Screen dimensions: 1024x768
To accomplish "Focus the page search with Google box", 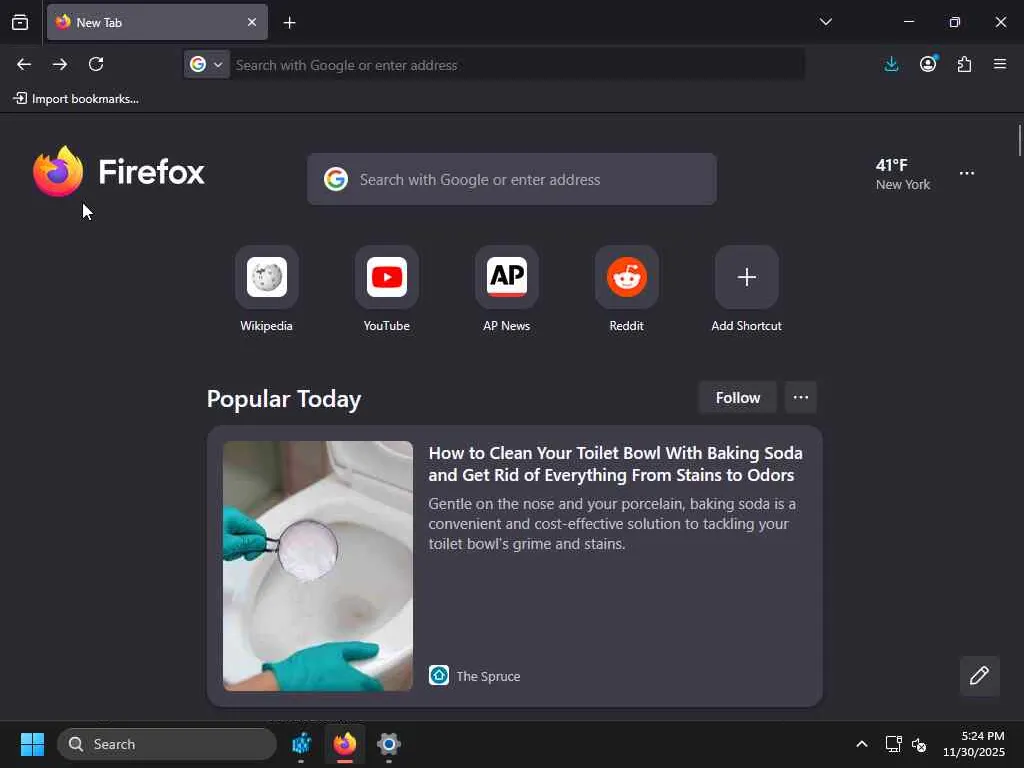I will 512,179.
